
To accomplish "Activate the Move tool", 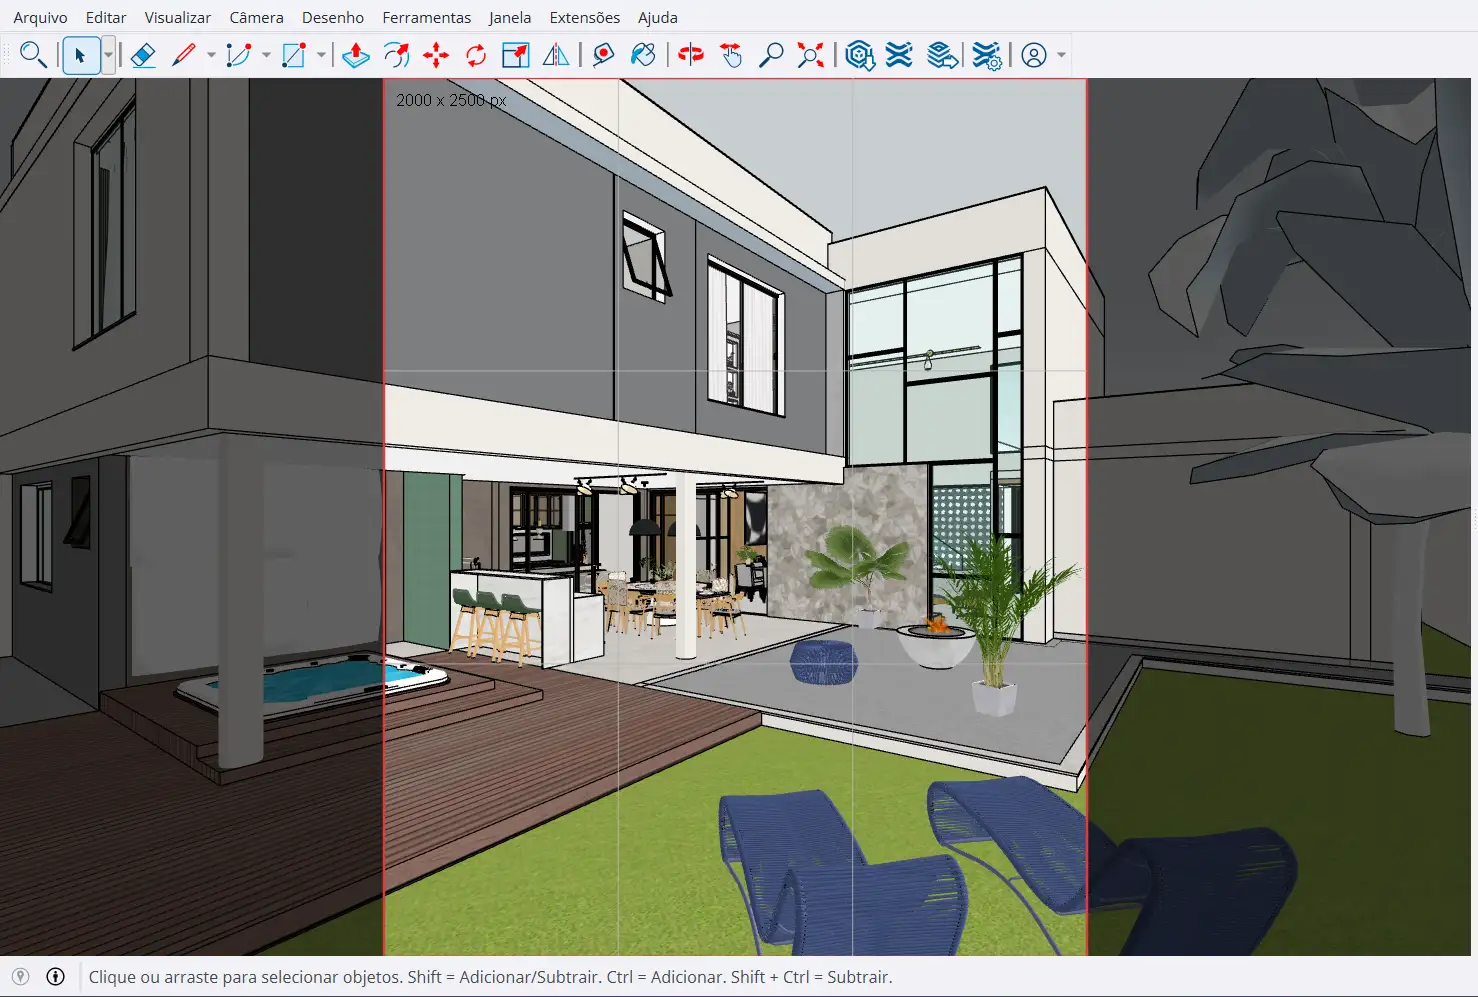I will coord(436,55).
